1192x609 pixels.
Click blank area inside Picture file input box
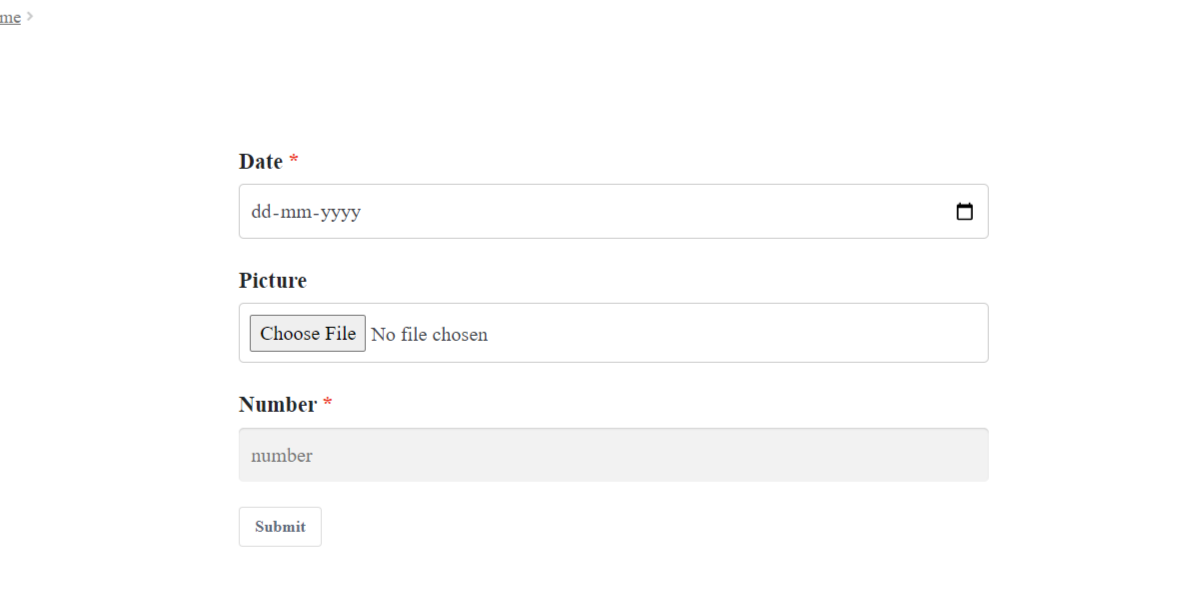737,333
